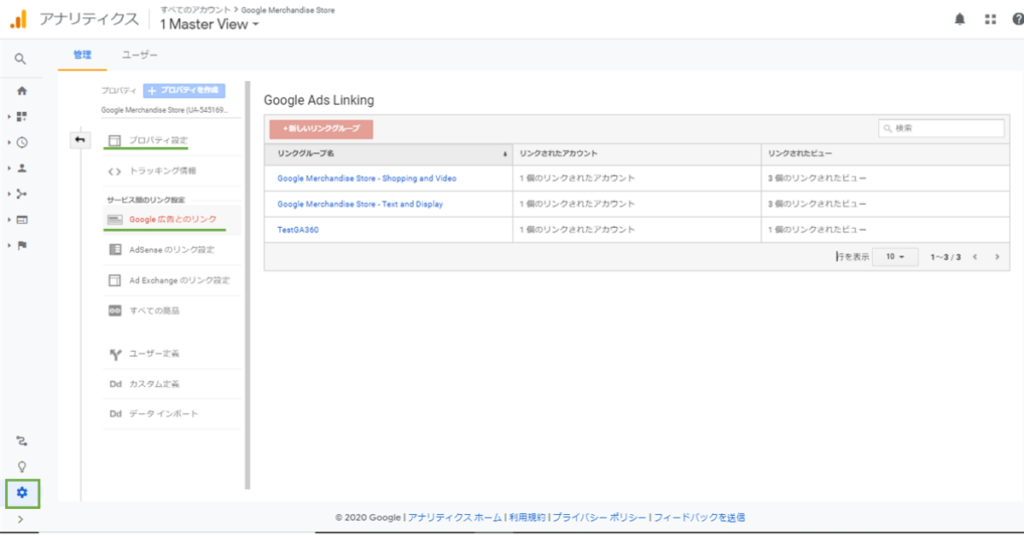Expand Audience section arrow in sidebar
1024x538 pixels.
pyautogui.click(x=9, y=168)
